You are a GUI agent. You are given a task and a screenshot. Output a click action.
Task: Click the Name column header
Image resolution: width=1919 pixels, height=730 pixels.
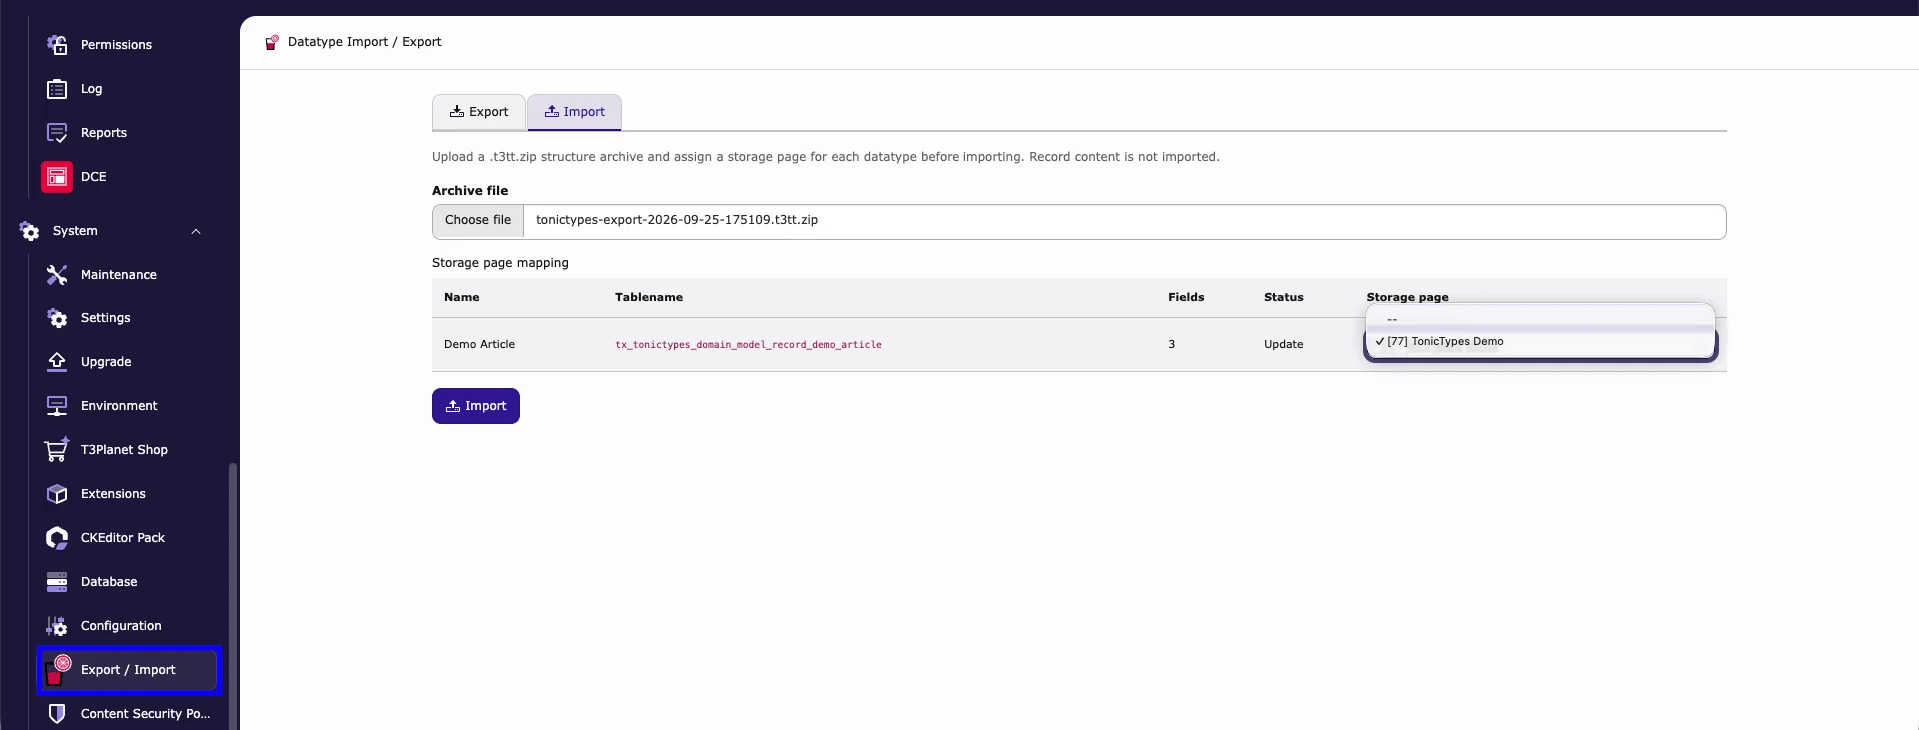462,297
